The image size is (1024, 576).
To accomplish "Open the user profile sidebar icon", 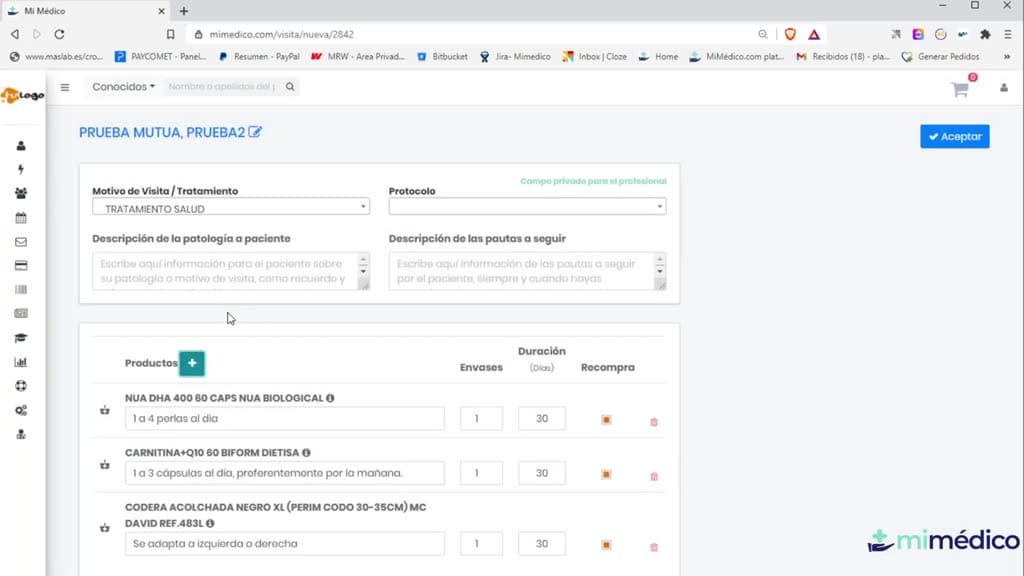I will pyautogui.click(x=21, y=146).
